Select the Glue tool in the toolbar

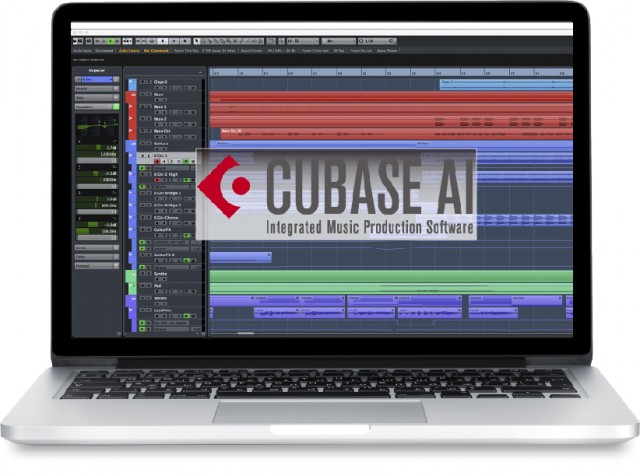tap(216, 41)
